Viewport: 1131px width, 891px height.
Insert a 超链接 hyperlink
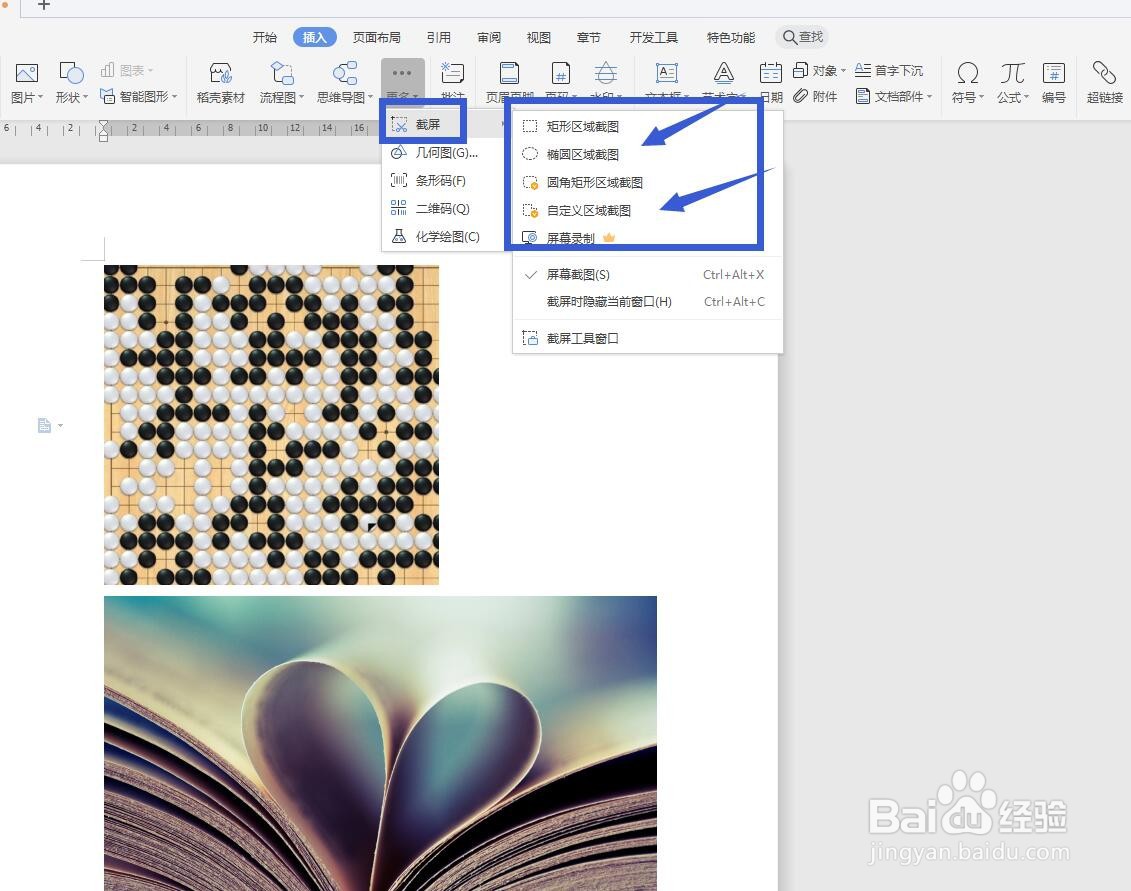[1103, 82]
